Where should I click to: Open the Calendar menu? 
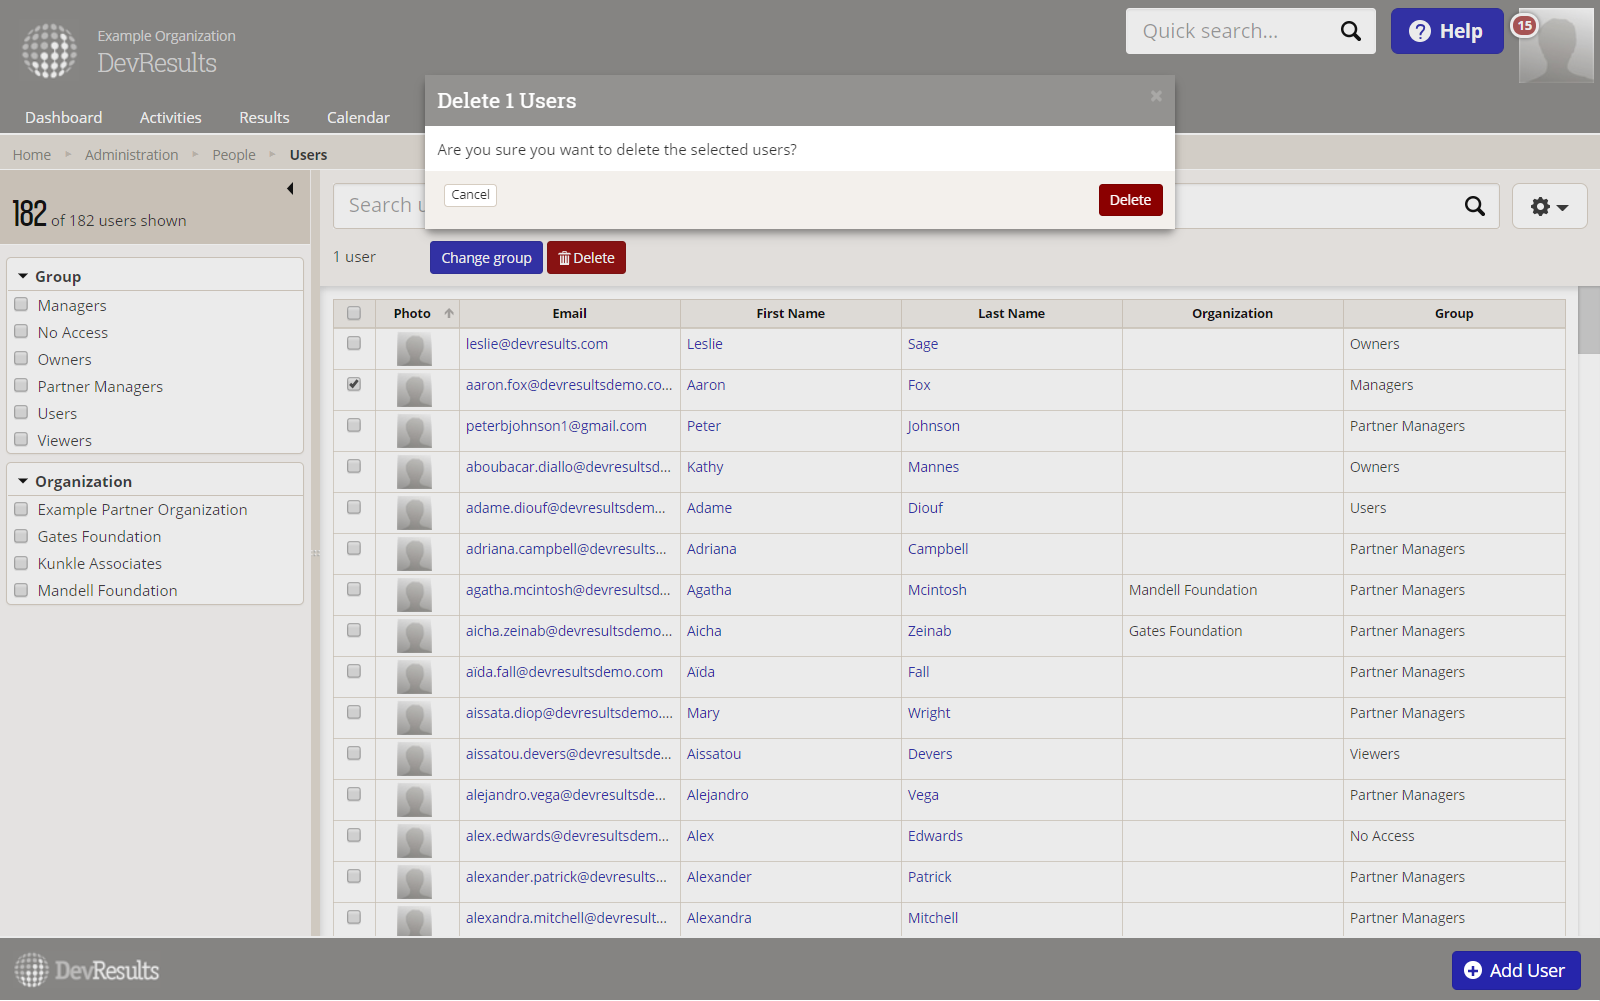point(358,117)
